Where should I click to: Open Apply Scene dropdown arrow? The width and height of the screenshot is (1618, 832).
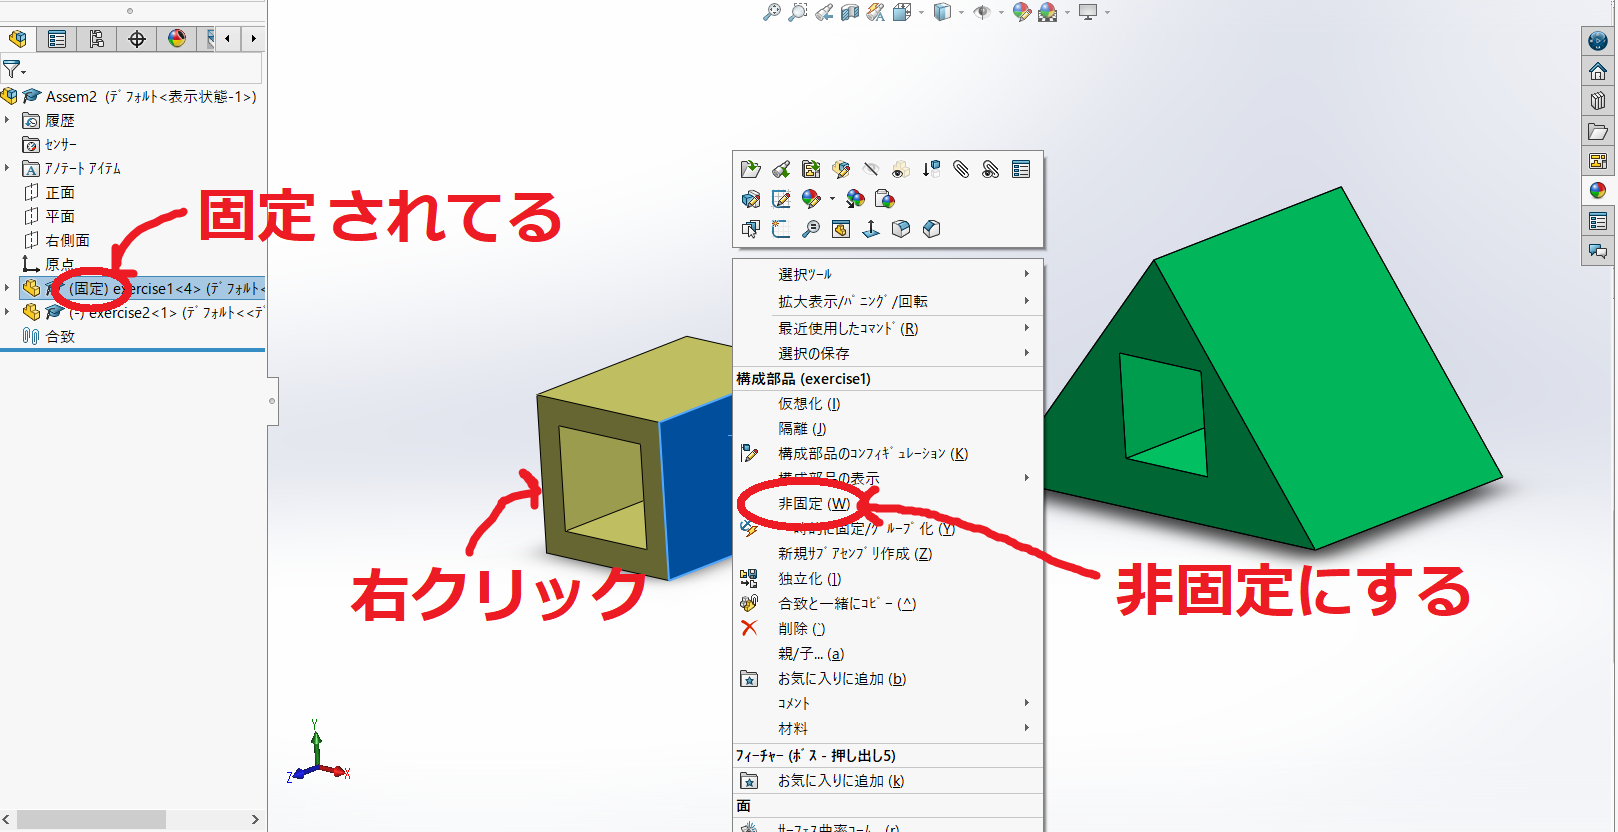(x=1067, y=13)
